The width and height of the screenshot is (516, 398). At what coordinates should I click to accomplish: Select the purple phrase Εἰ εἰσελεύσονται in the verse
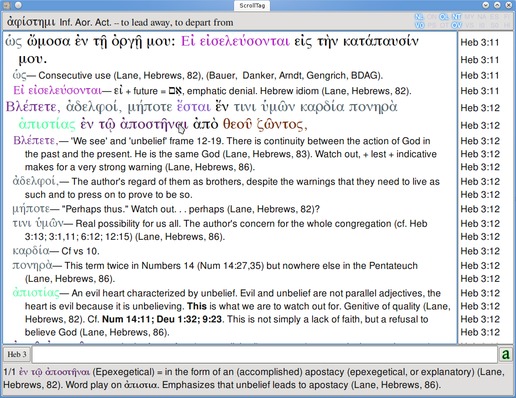(235, 41)
